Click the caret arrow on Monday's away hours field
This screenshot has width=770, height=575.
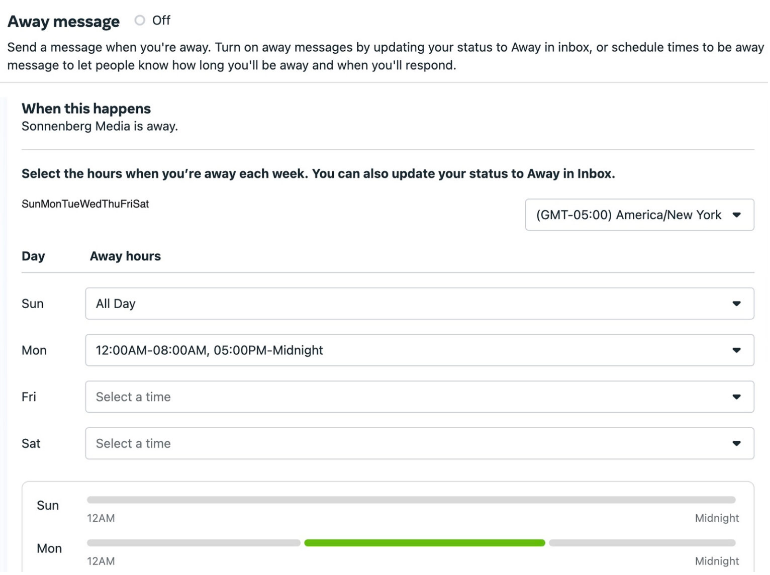(737, 350)
